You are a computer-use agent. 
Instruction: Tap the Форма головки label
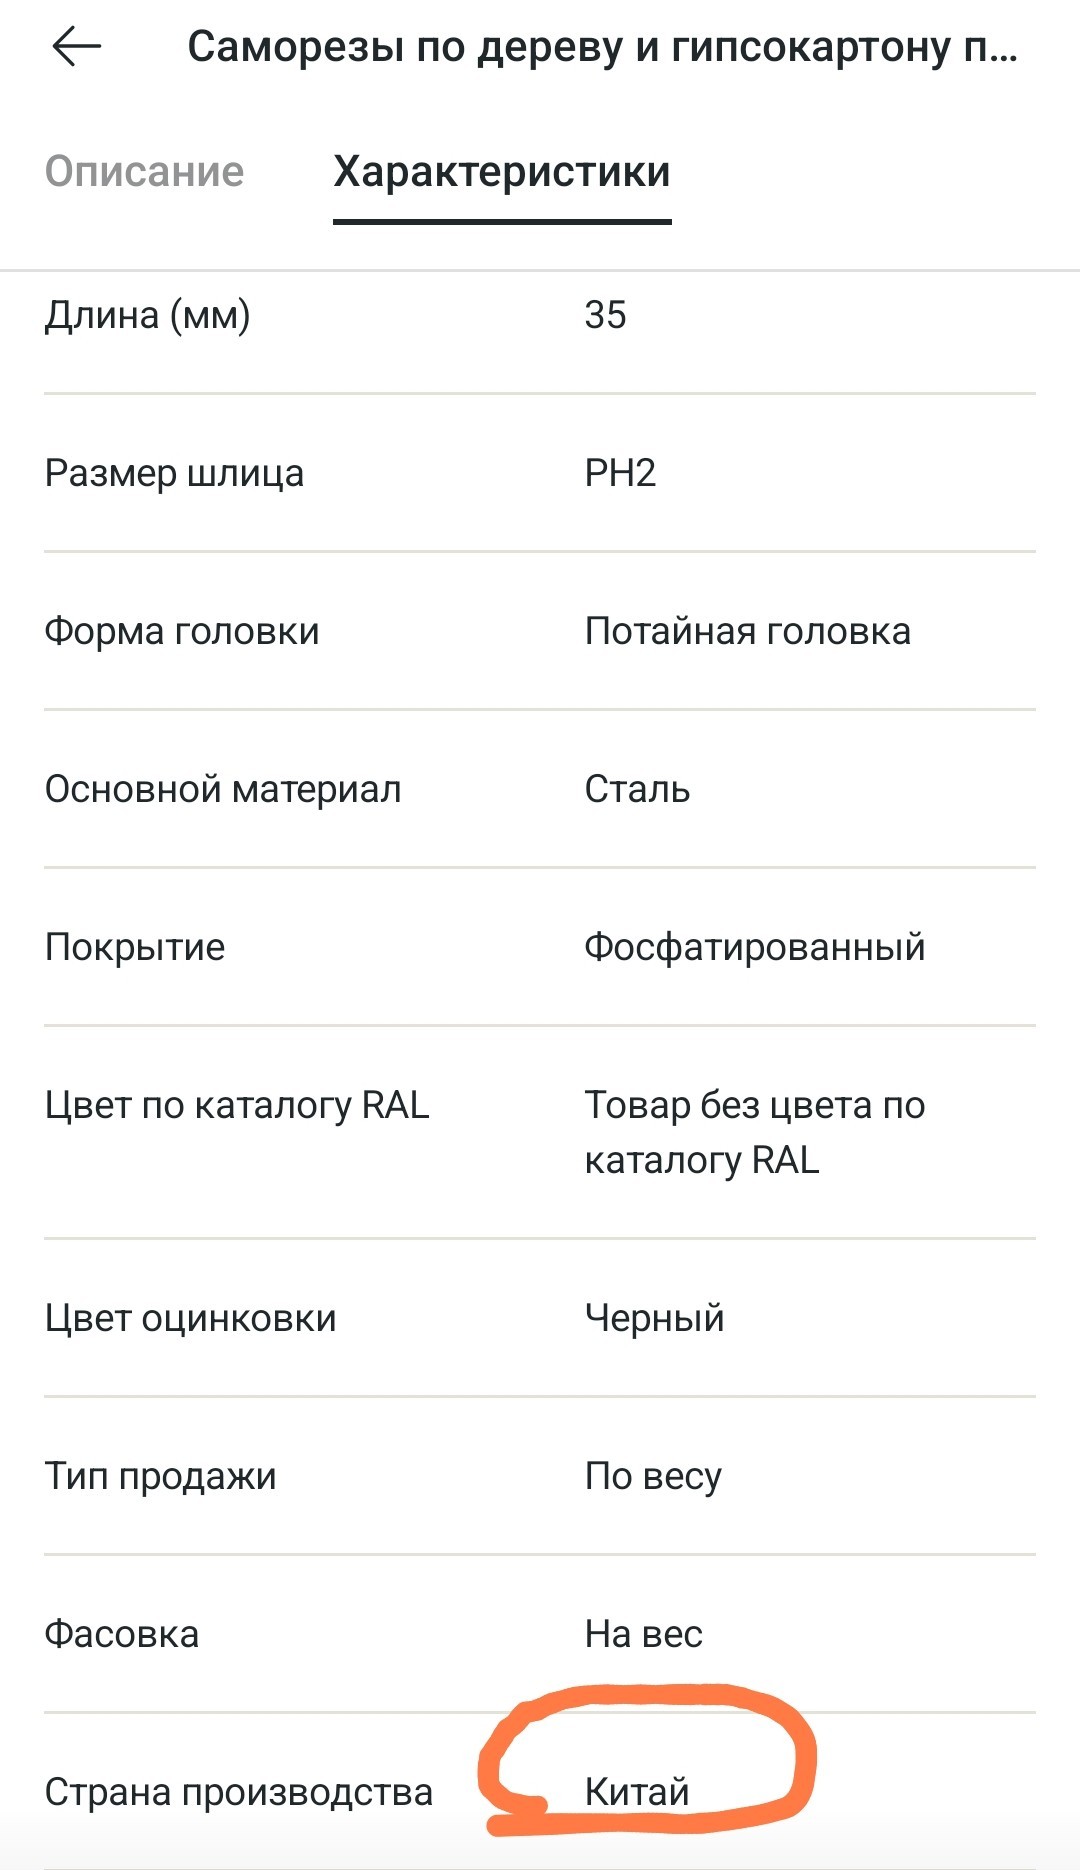pyautogui.click(x=182, y=632)
